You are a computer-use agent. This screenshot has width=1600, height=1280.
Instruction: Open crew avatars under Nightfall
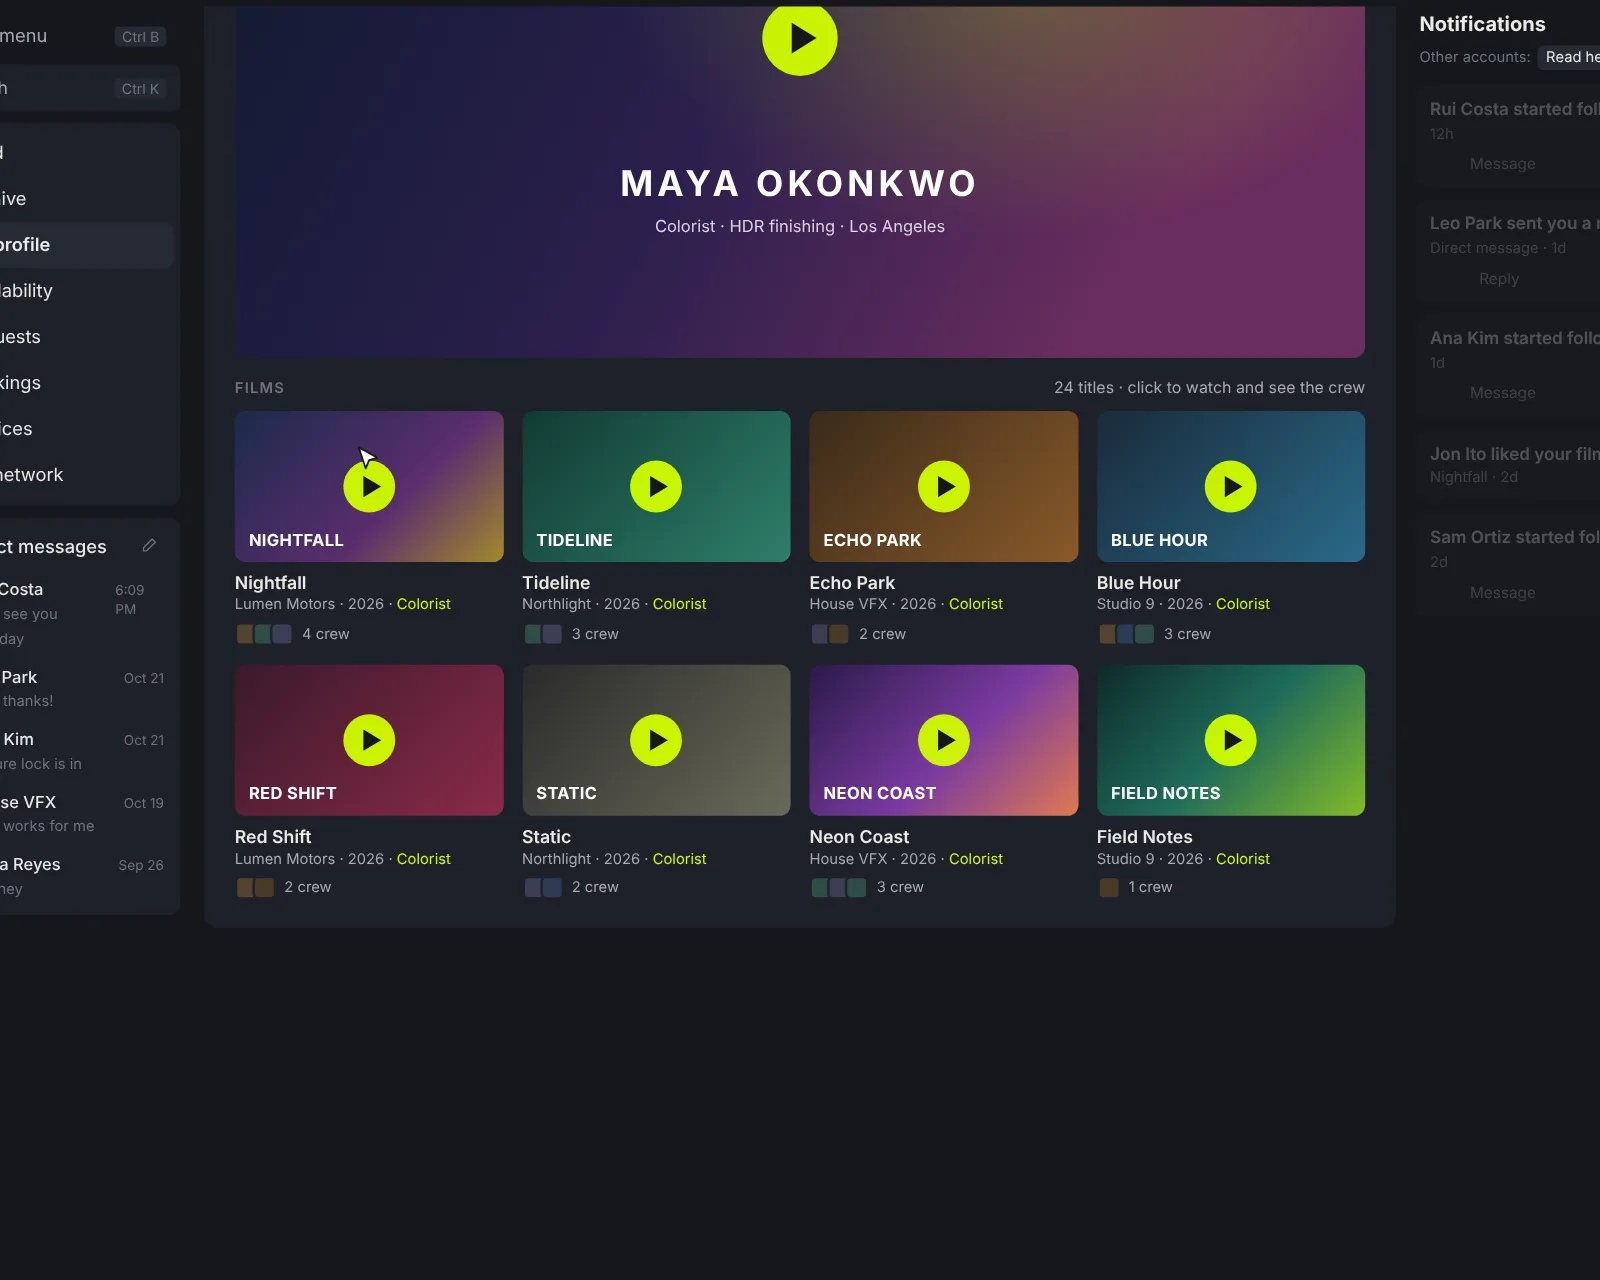coord(264,634)
